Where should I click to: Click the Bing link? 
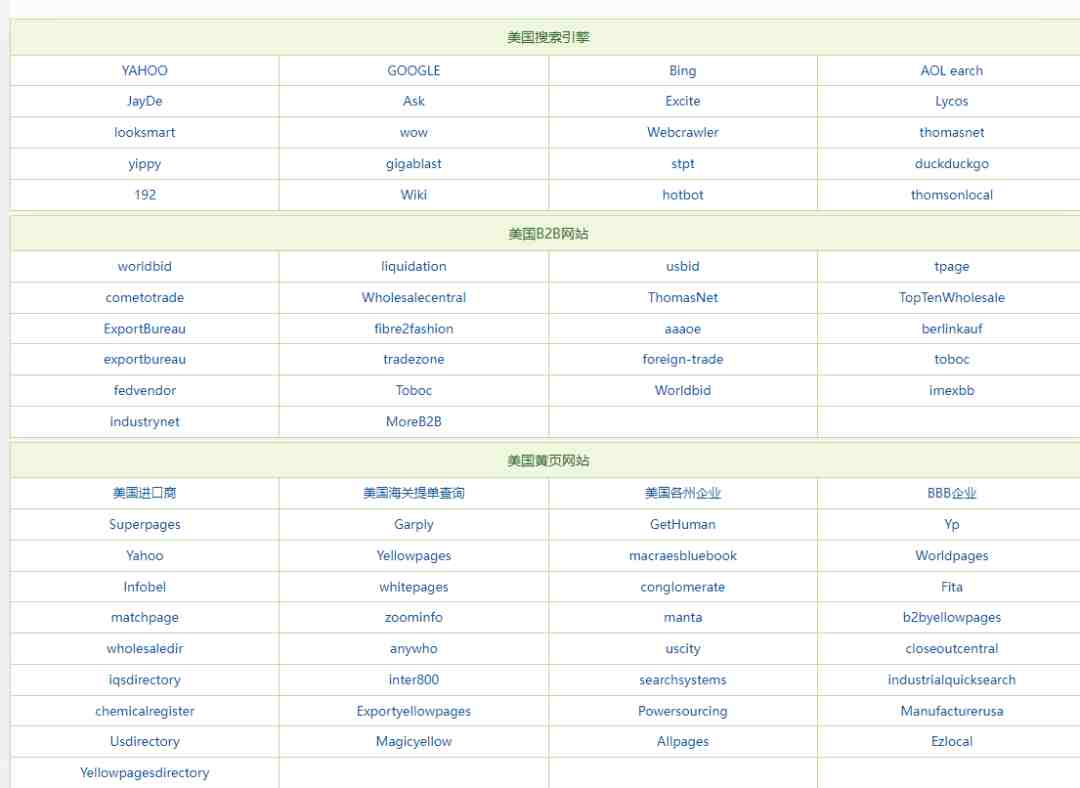tap(683, 70)
